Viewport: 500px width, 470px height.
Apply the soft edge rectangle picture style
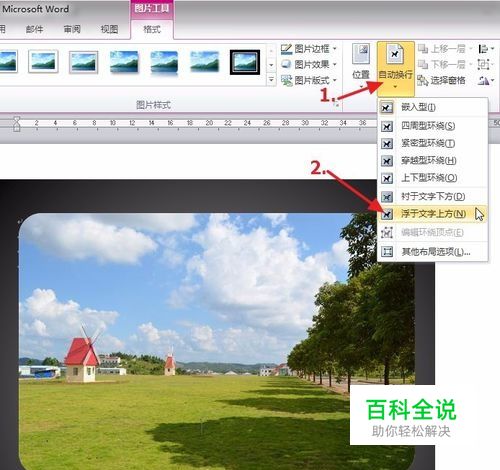(x=204, y=61)
